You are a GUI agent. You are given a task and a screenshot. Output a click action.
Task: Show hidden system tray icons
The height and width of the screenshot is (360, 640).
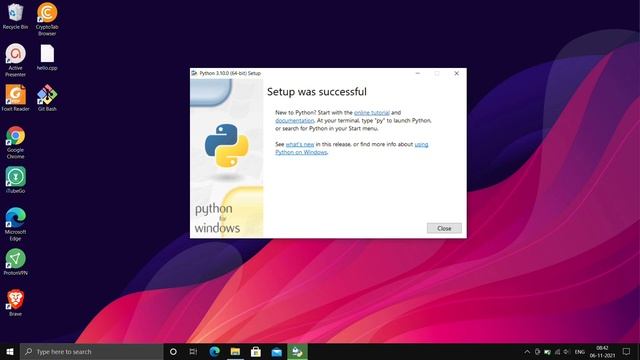tap(527, 352)
